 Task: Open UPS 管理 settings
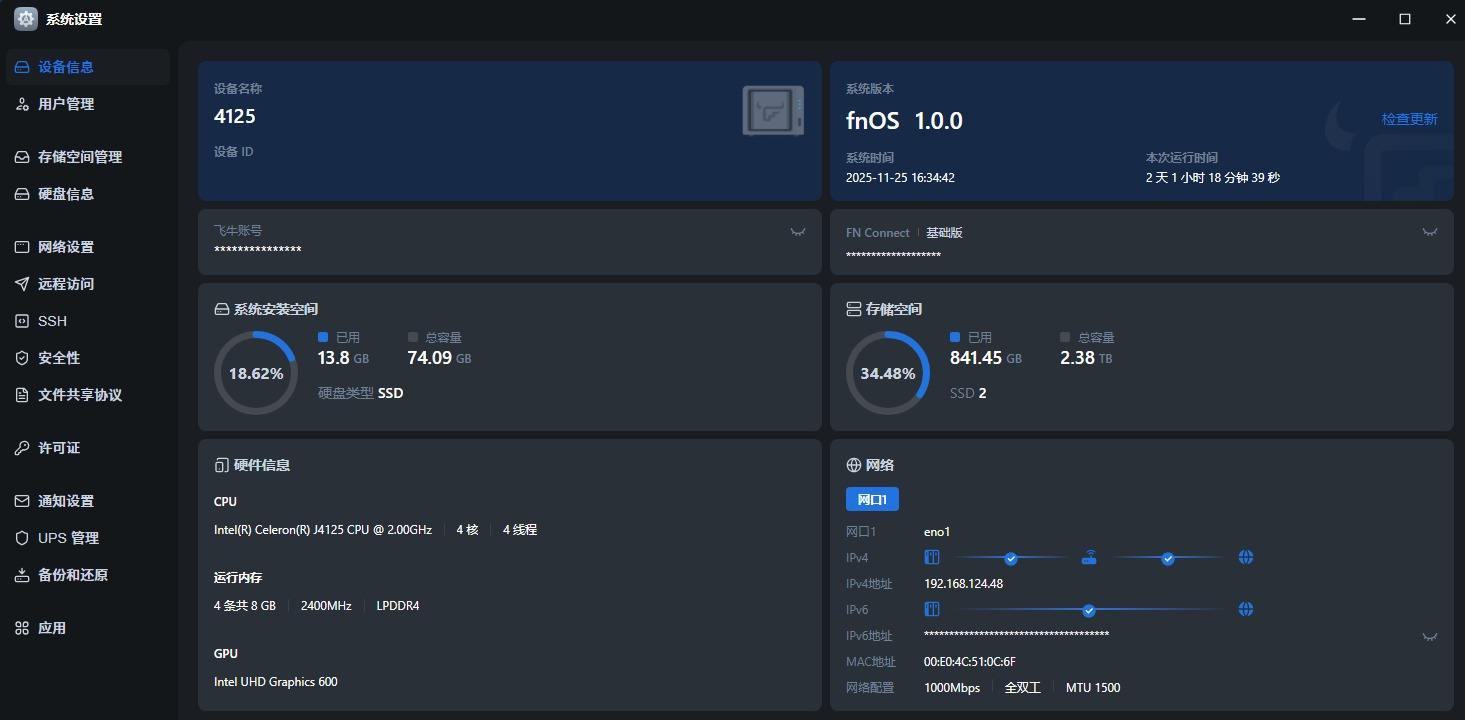coord(68,538)
